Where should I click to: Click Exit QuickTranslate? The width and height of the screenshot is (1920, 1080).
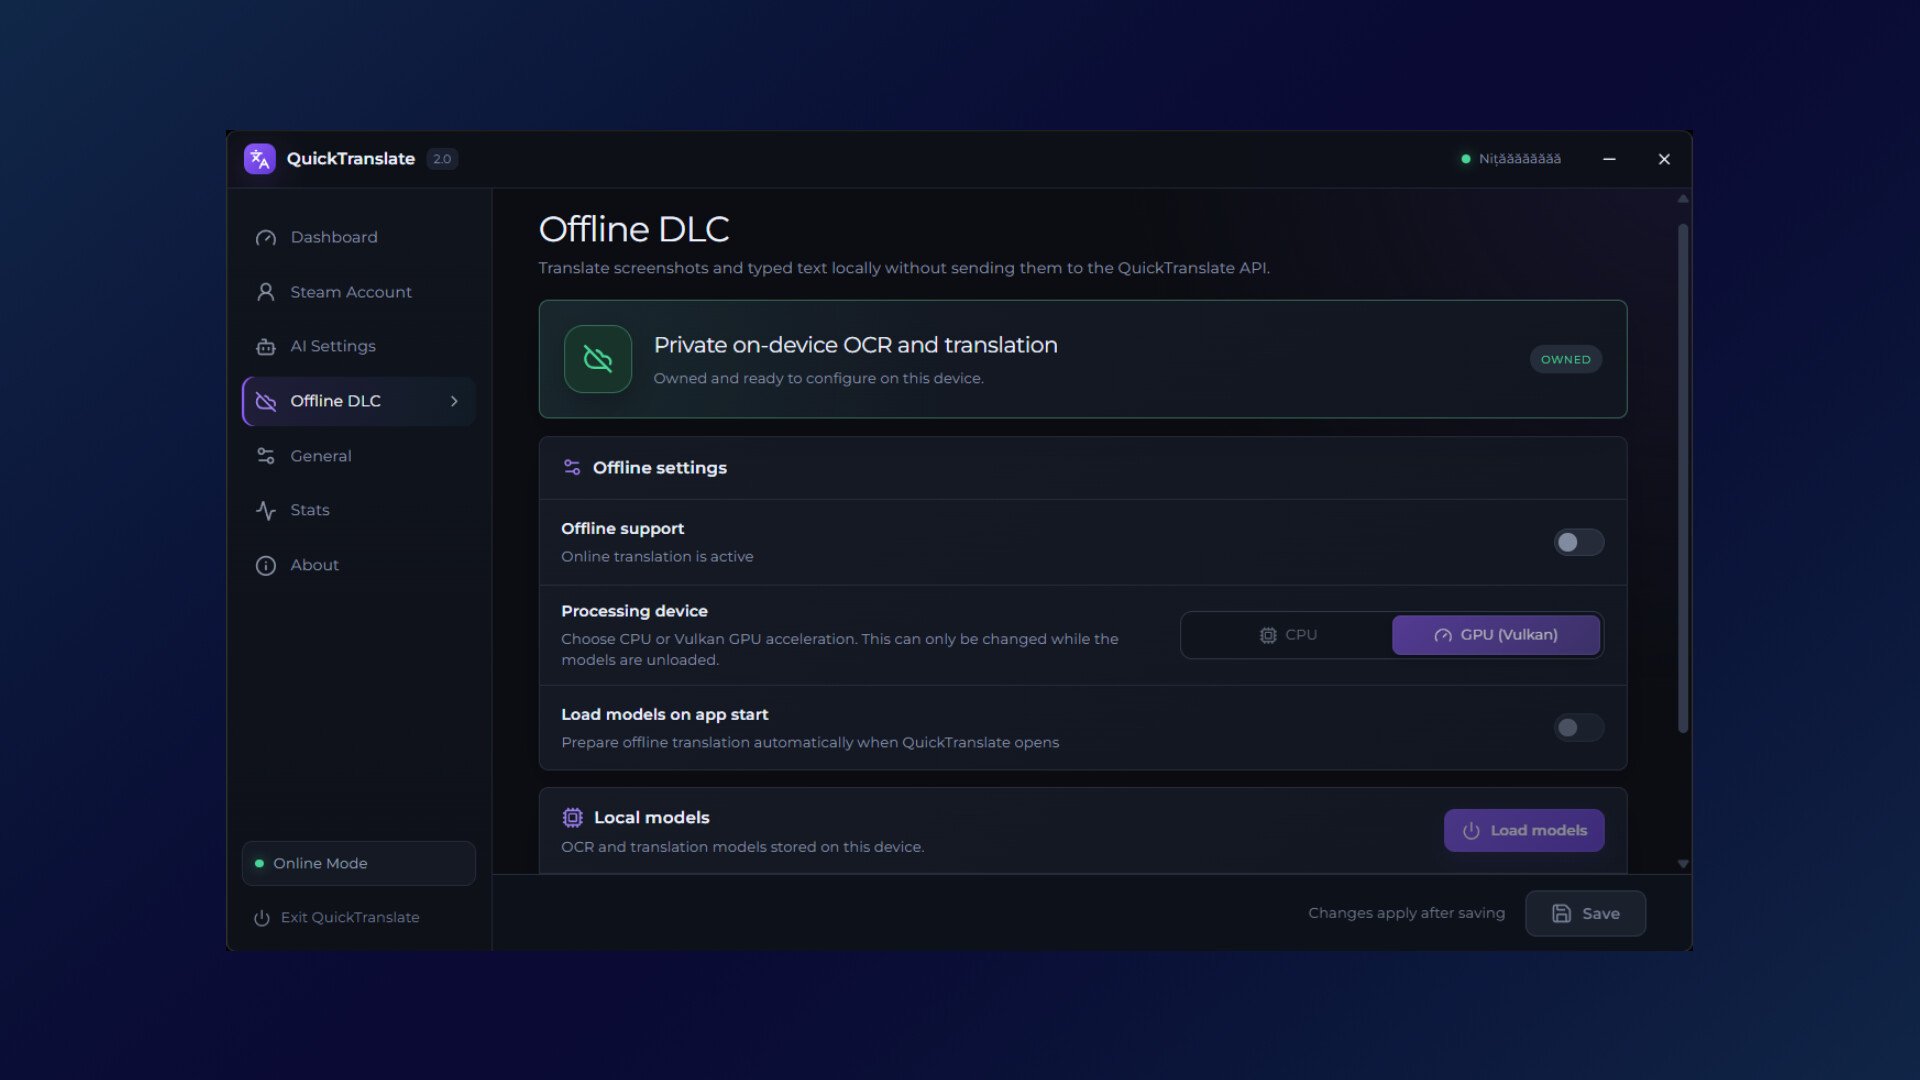pyautogui.click(x=337, y=917)
